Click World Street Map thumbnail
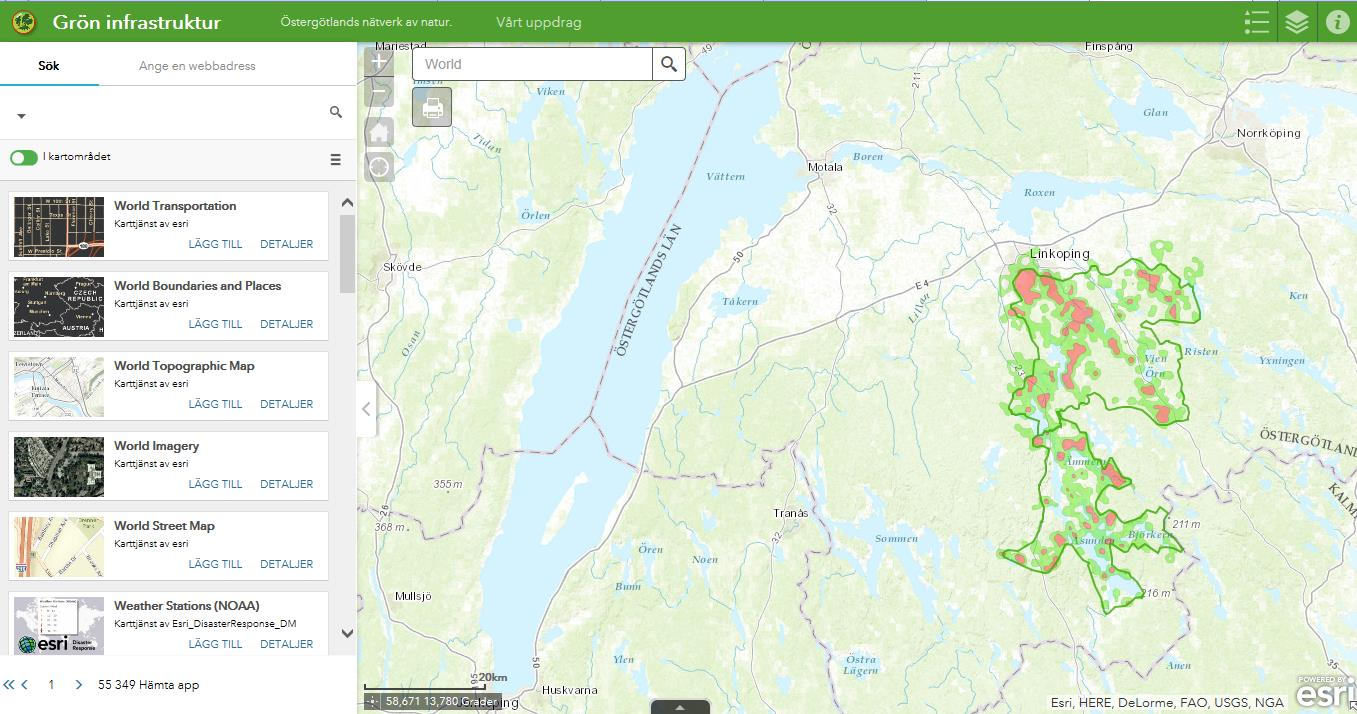 [59, 547]
